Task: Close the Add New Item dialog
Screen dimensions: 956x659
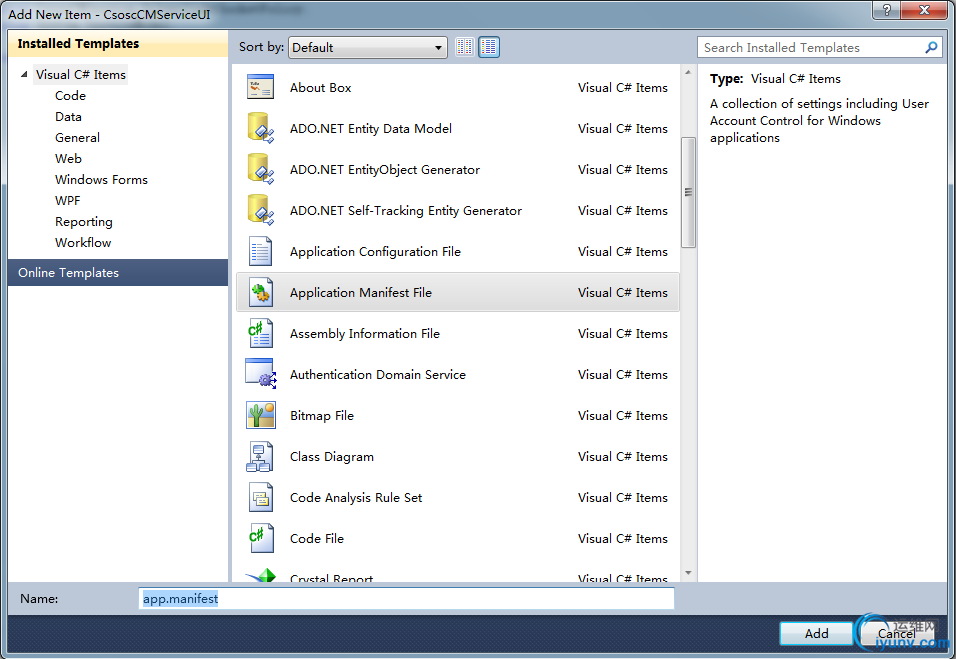Action: [924, 10]
